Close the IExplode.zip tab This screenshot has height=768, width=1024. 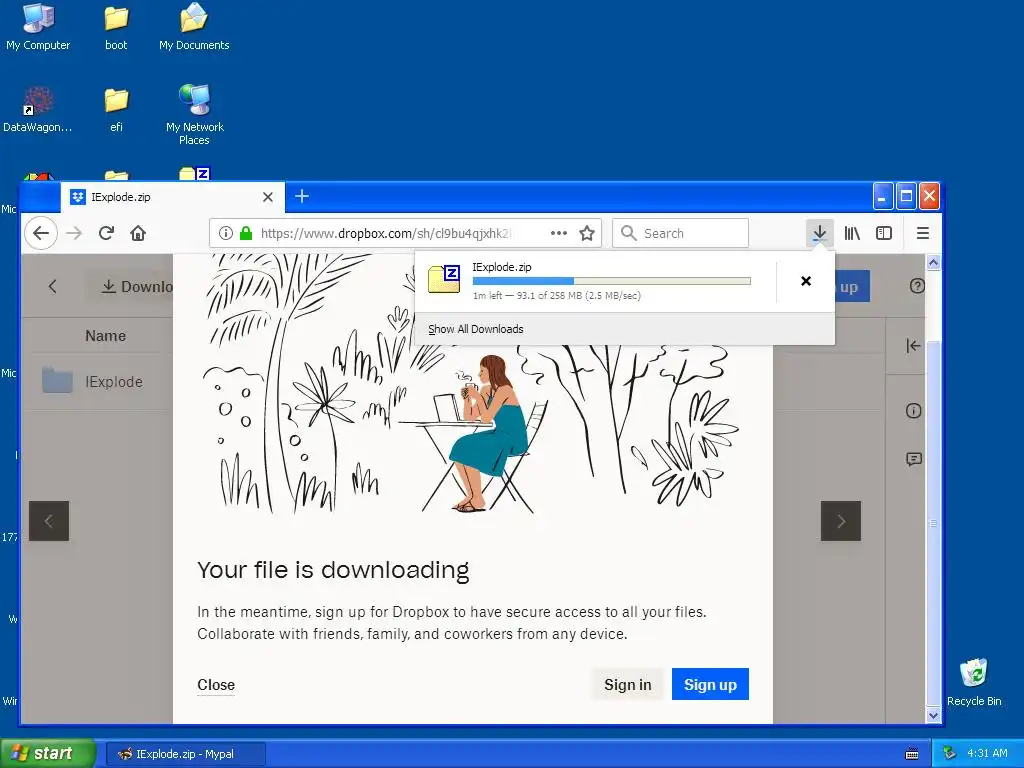point(268,197)
